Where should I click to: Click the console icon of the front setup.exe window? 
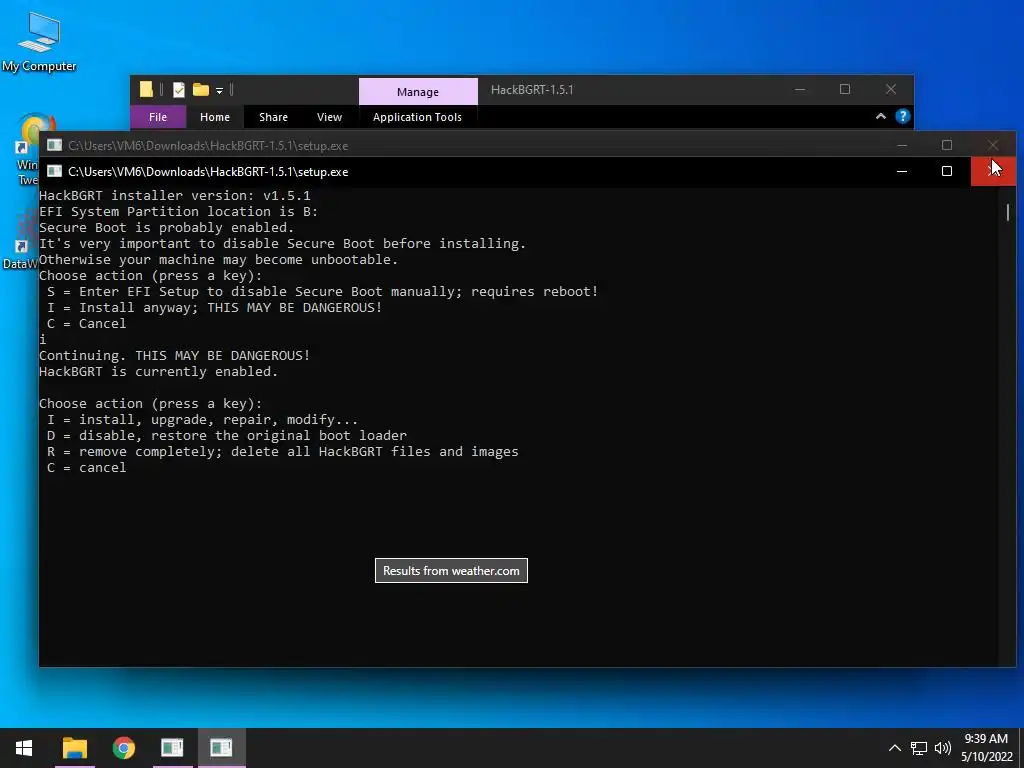coord(54,171)
